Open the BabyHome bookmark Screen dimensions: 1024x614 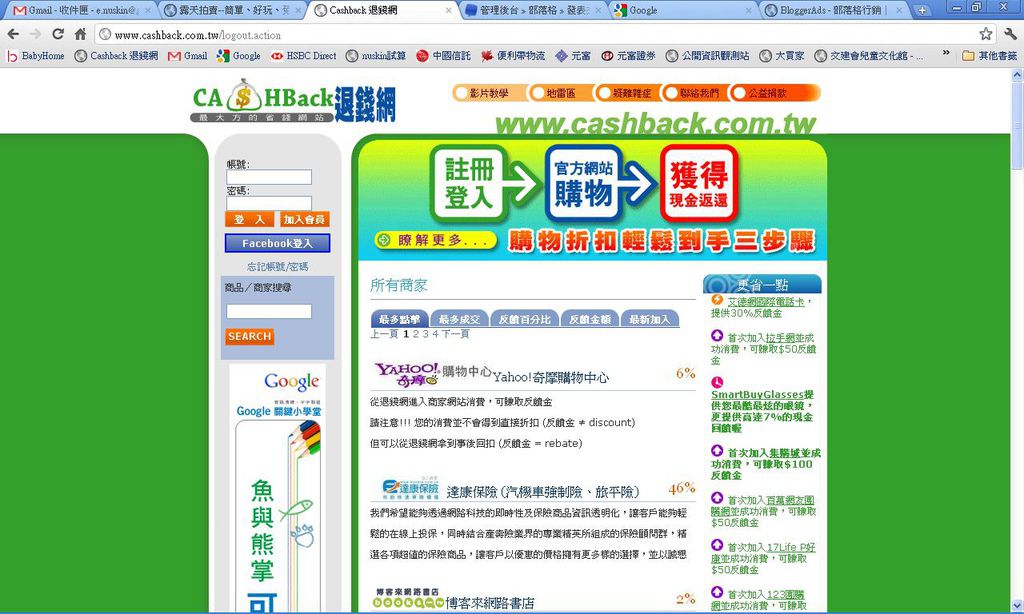pyautogui.click(x=36, y=56)
